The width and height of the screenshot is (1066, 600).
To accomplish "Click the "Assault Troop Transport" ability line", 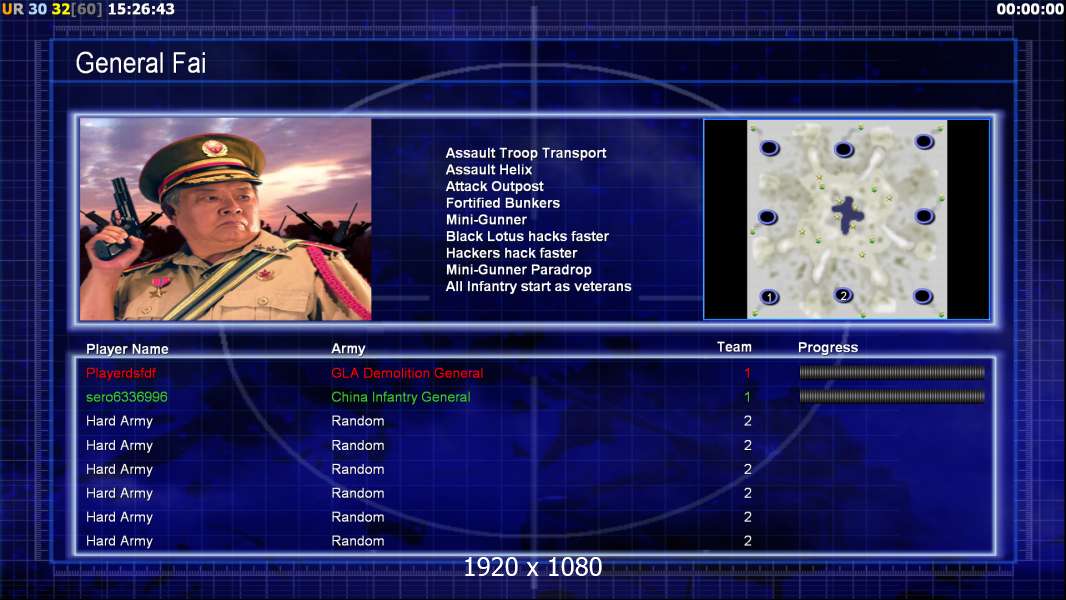I will tap(526, 153).
